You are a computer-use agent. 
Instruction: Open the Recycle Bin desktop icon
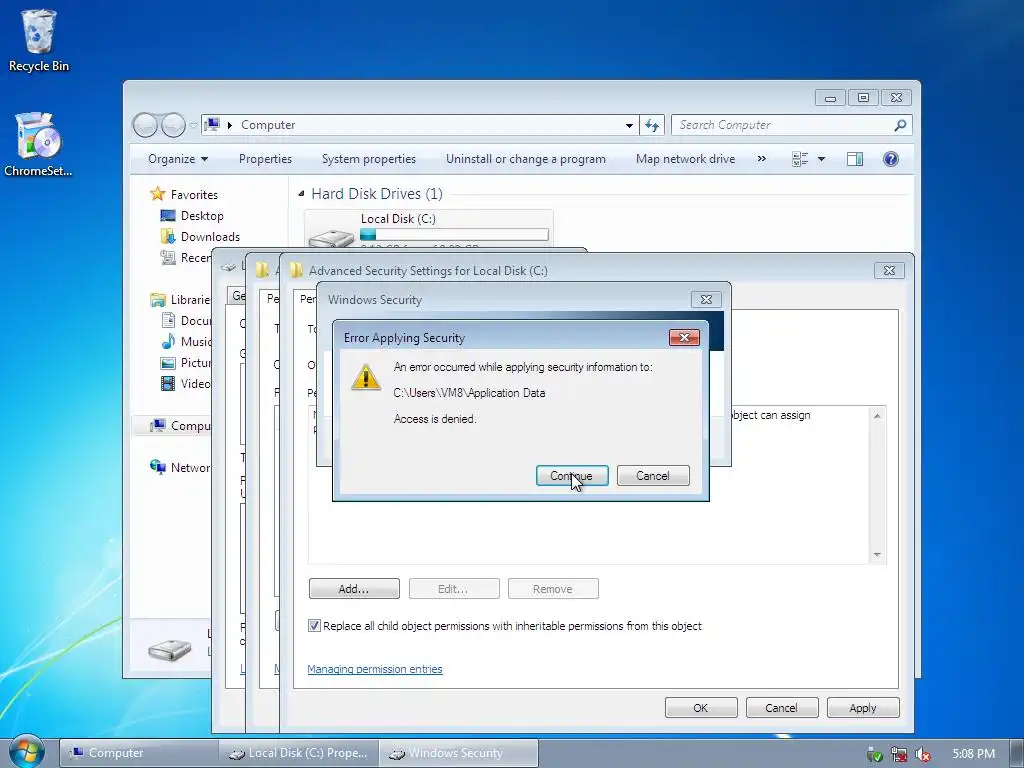click(39, 40)
